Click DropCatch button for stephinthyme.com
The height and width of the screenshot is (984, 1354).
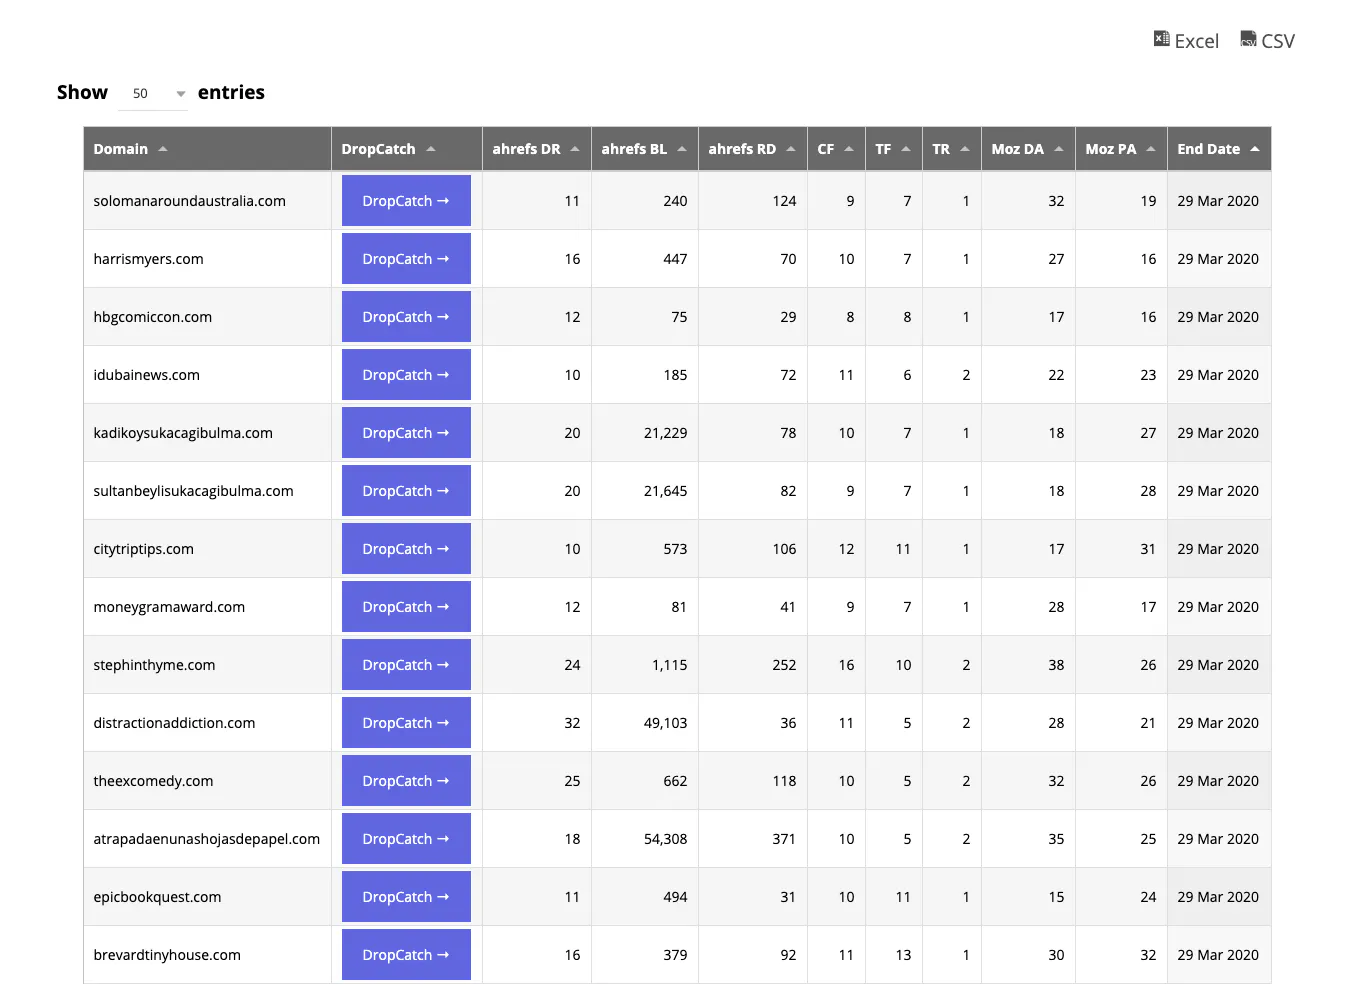pyautogui.click(x=406, y=665)
